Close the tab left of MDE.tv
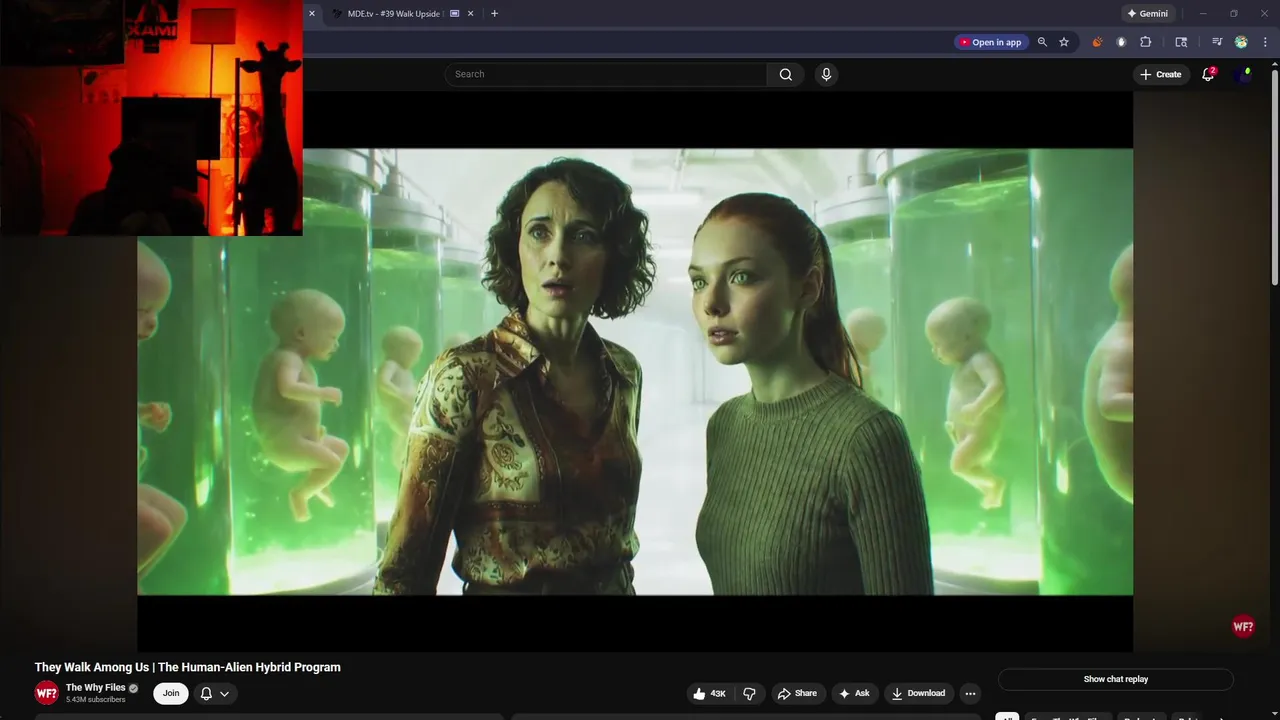This screenshot has height=720, width=1280. [311, 14]
